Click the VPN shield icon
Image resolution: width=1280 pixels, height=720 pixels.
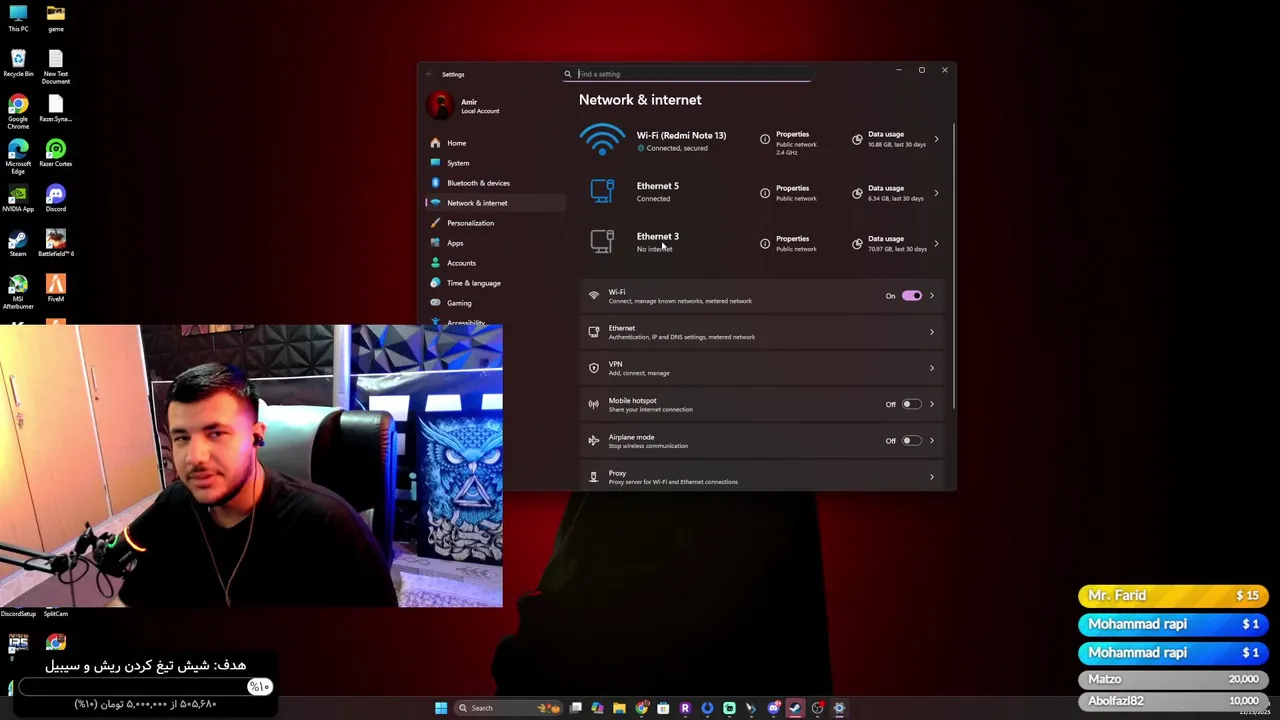[594, 368]
